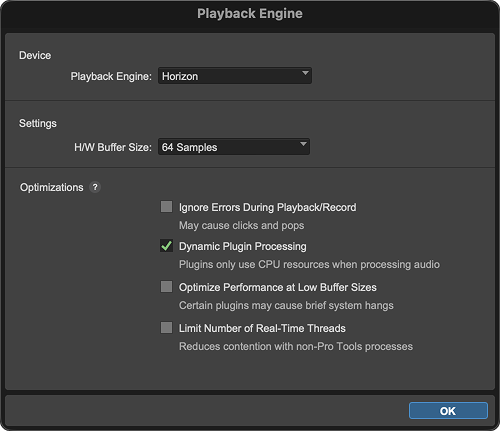Click the 'H/W Buffer Size:' field label

[x=113, y=147]
